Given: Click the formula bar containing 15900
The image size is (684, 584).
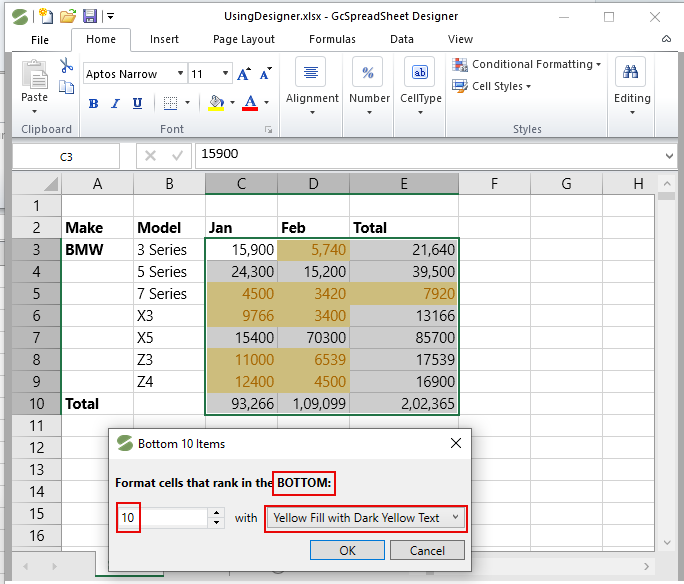Looking at the screenshot, I should click(x=429, y=155).
